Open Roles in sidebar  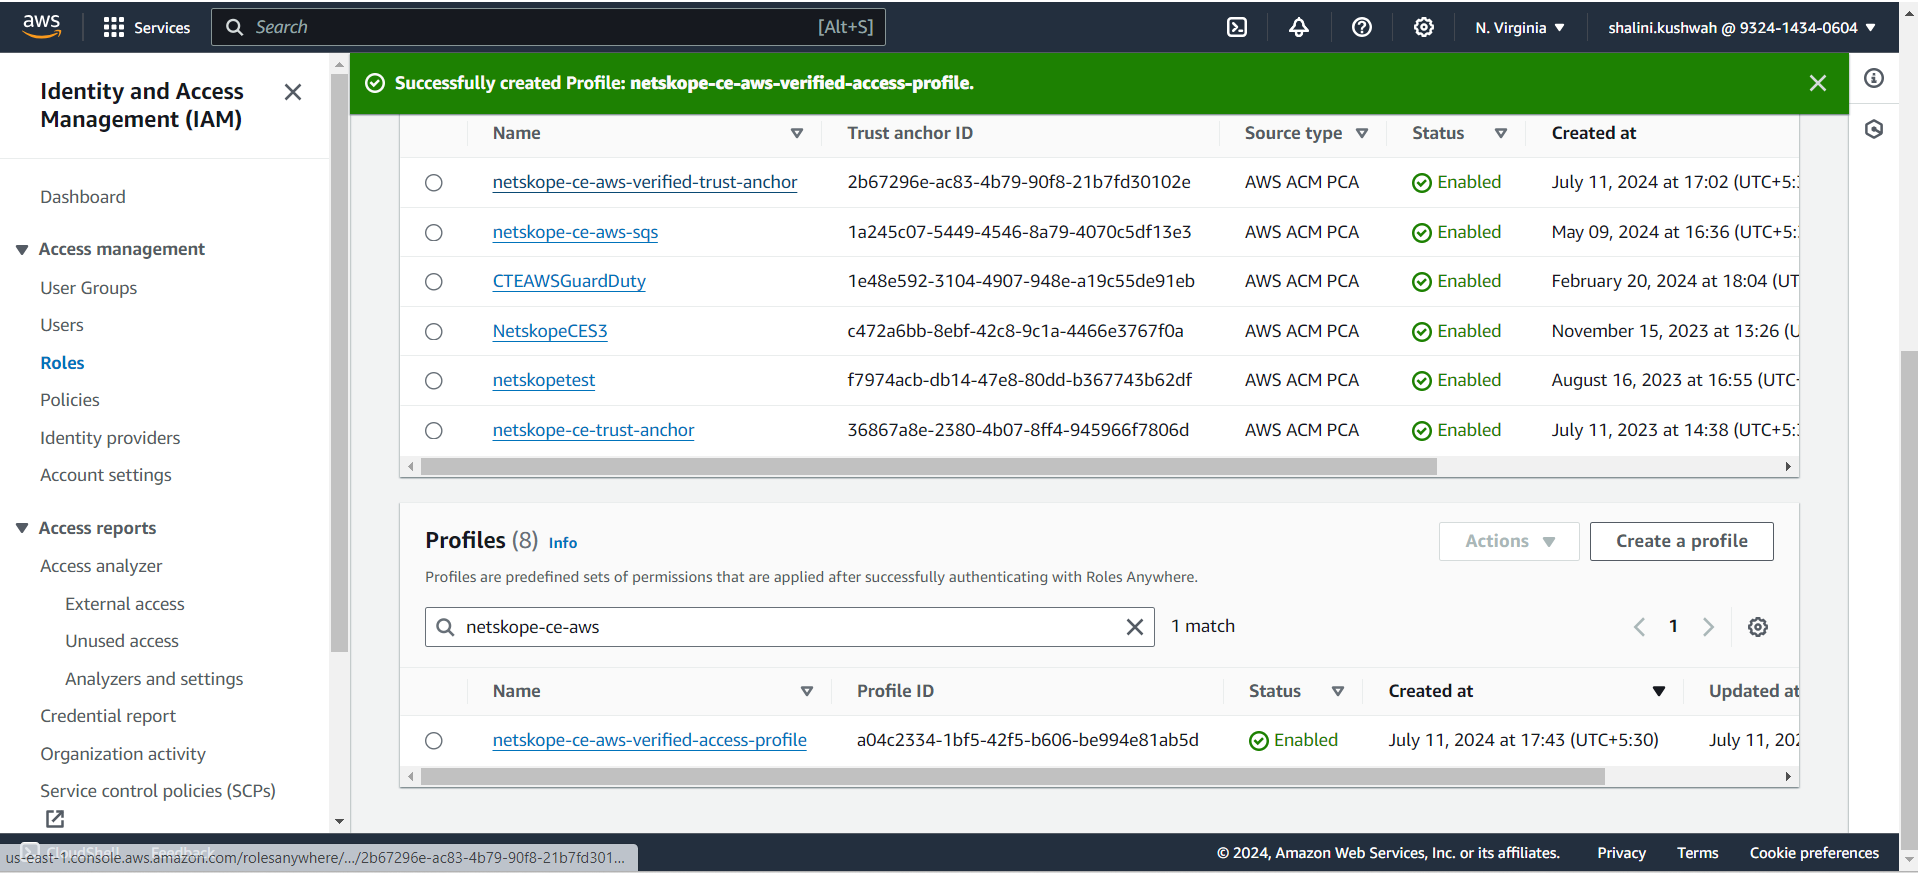(62, 363)
